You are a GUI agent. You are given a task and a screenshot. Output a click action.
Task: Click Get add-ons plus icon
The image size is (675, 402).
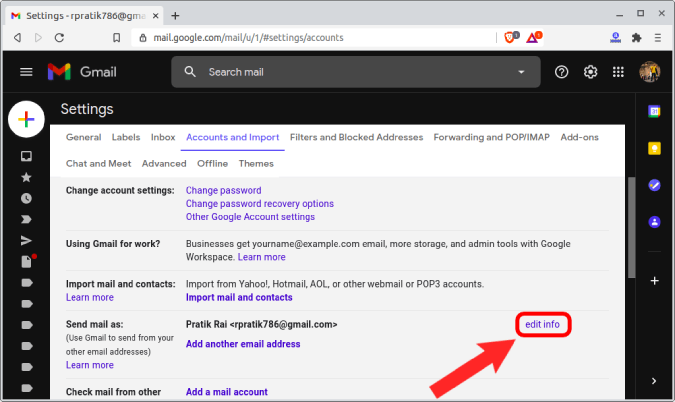[x=654, y=281]
